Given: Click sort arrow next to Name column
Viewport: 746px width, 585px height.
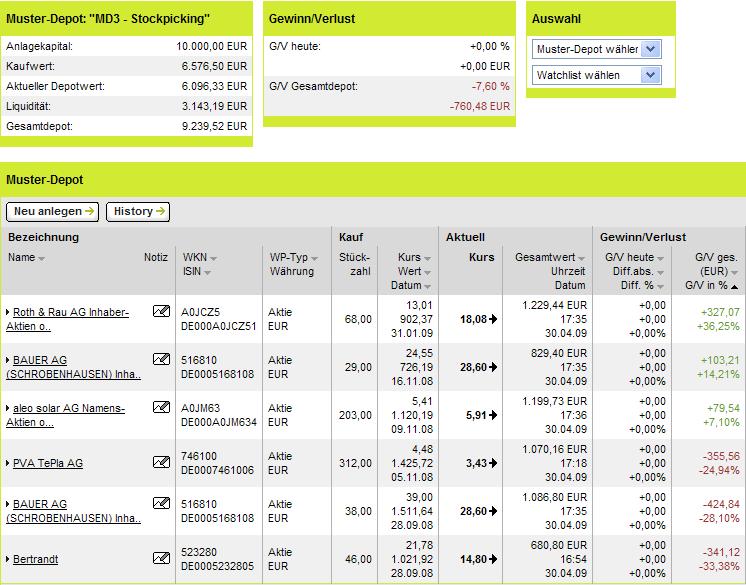Looking at the screenshot, I should tap(41, 258).
